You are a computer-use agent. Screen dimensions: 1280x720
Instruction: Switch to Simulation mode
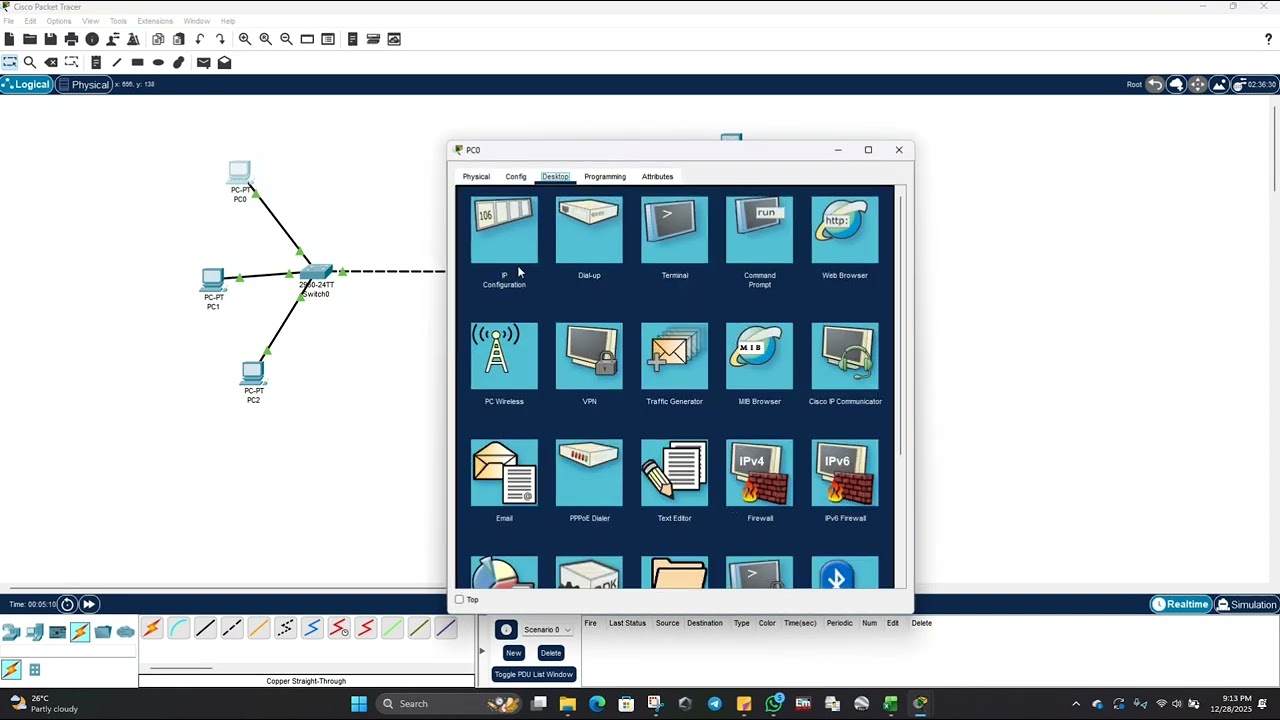[1246, 604]
